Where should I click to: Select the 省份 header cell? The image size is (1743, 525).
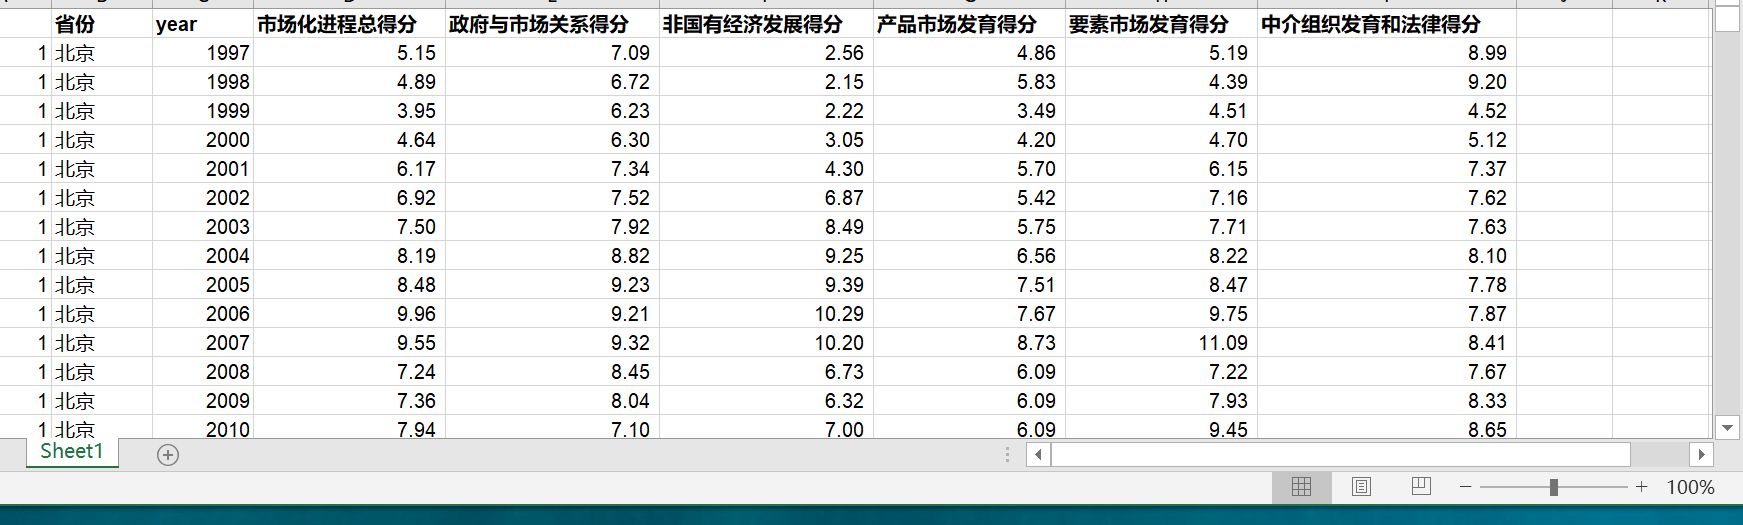pyautogui.click(x=102, y=24)
